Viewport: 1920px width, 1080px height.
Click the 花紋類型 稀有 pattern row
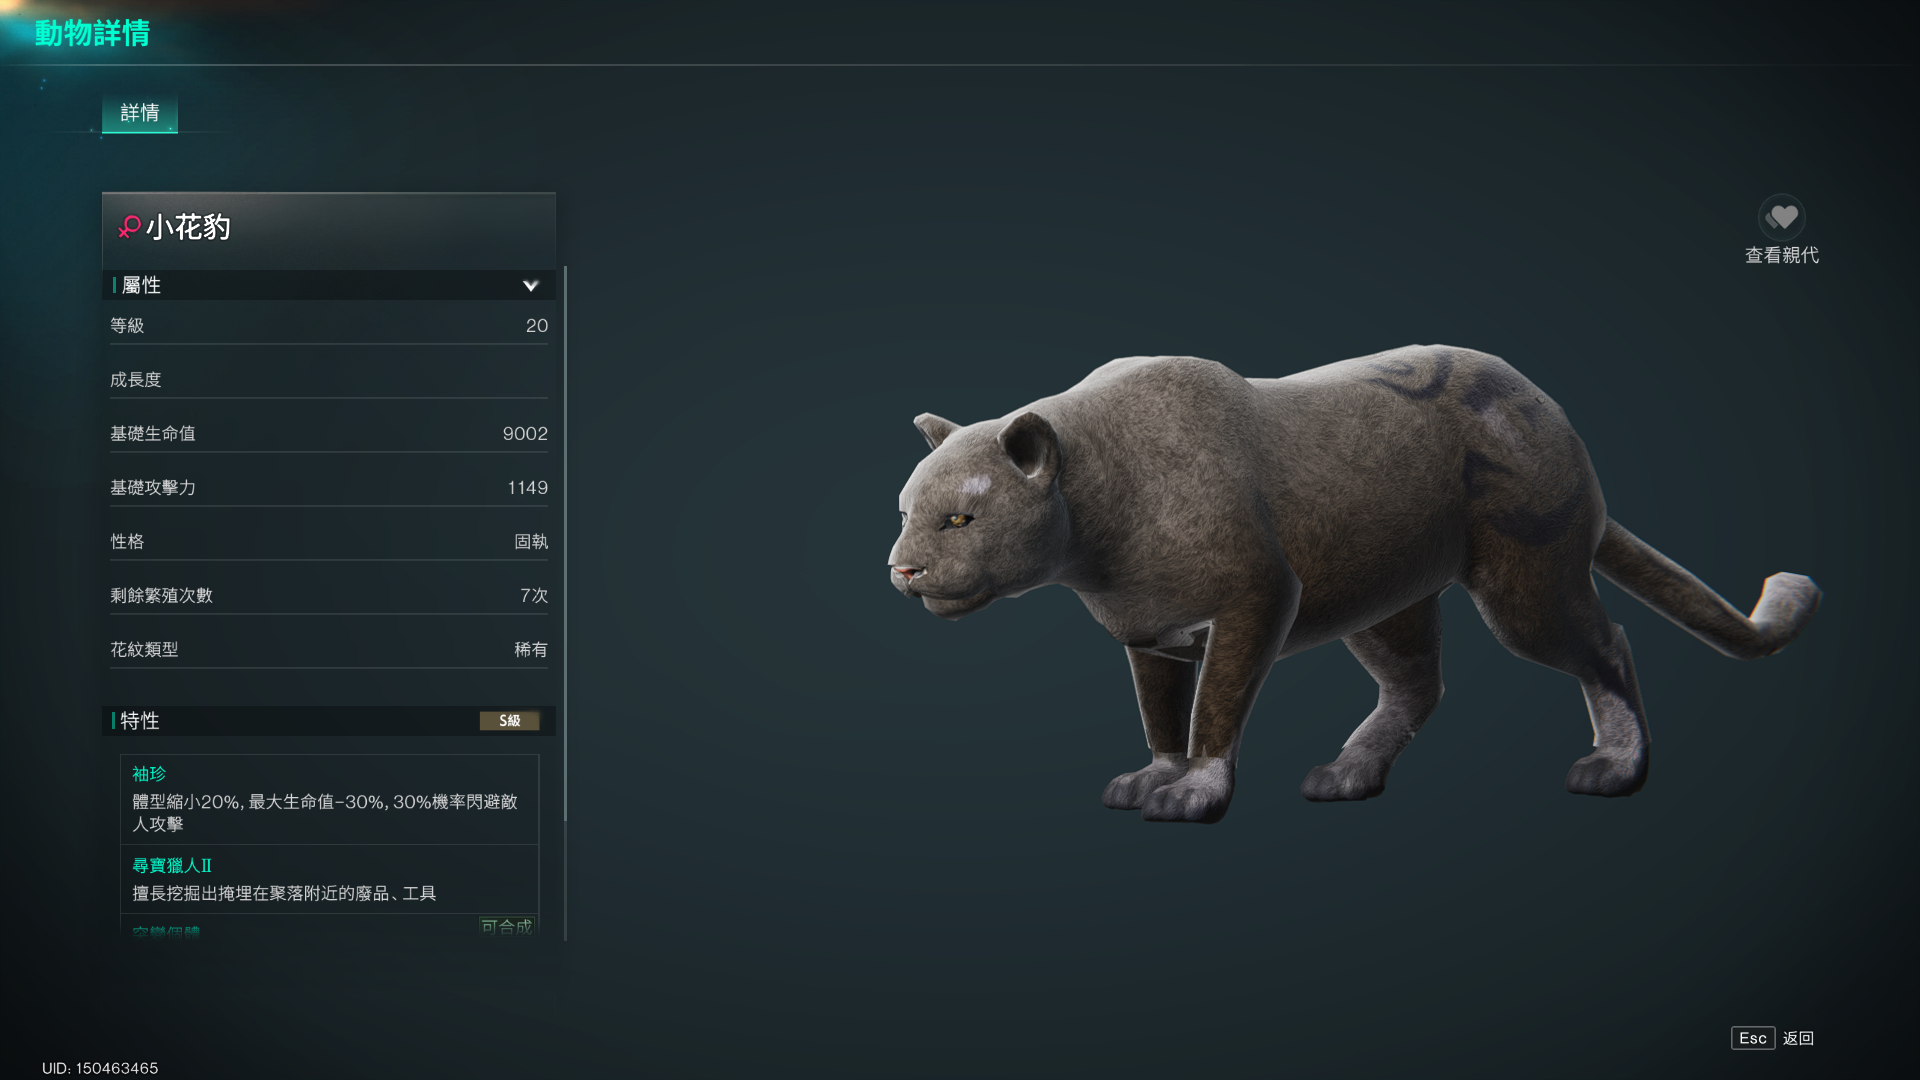pyautogui.click(x=329, y=650)
